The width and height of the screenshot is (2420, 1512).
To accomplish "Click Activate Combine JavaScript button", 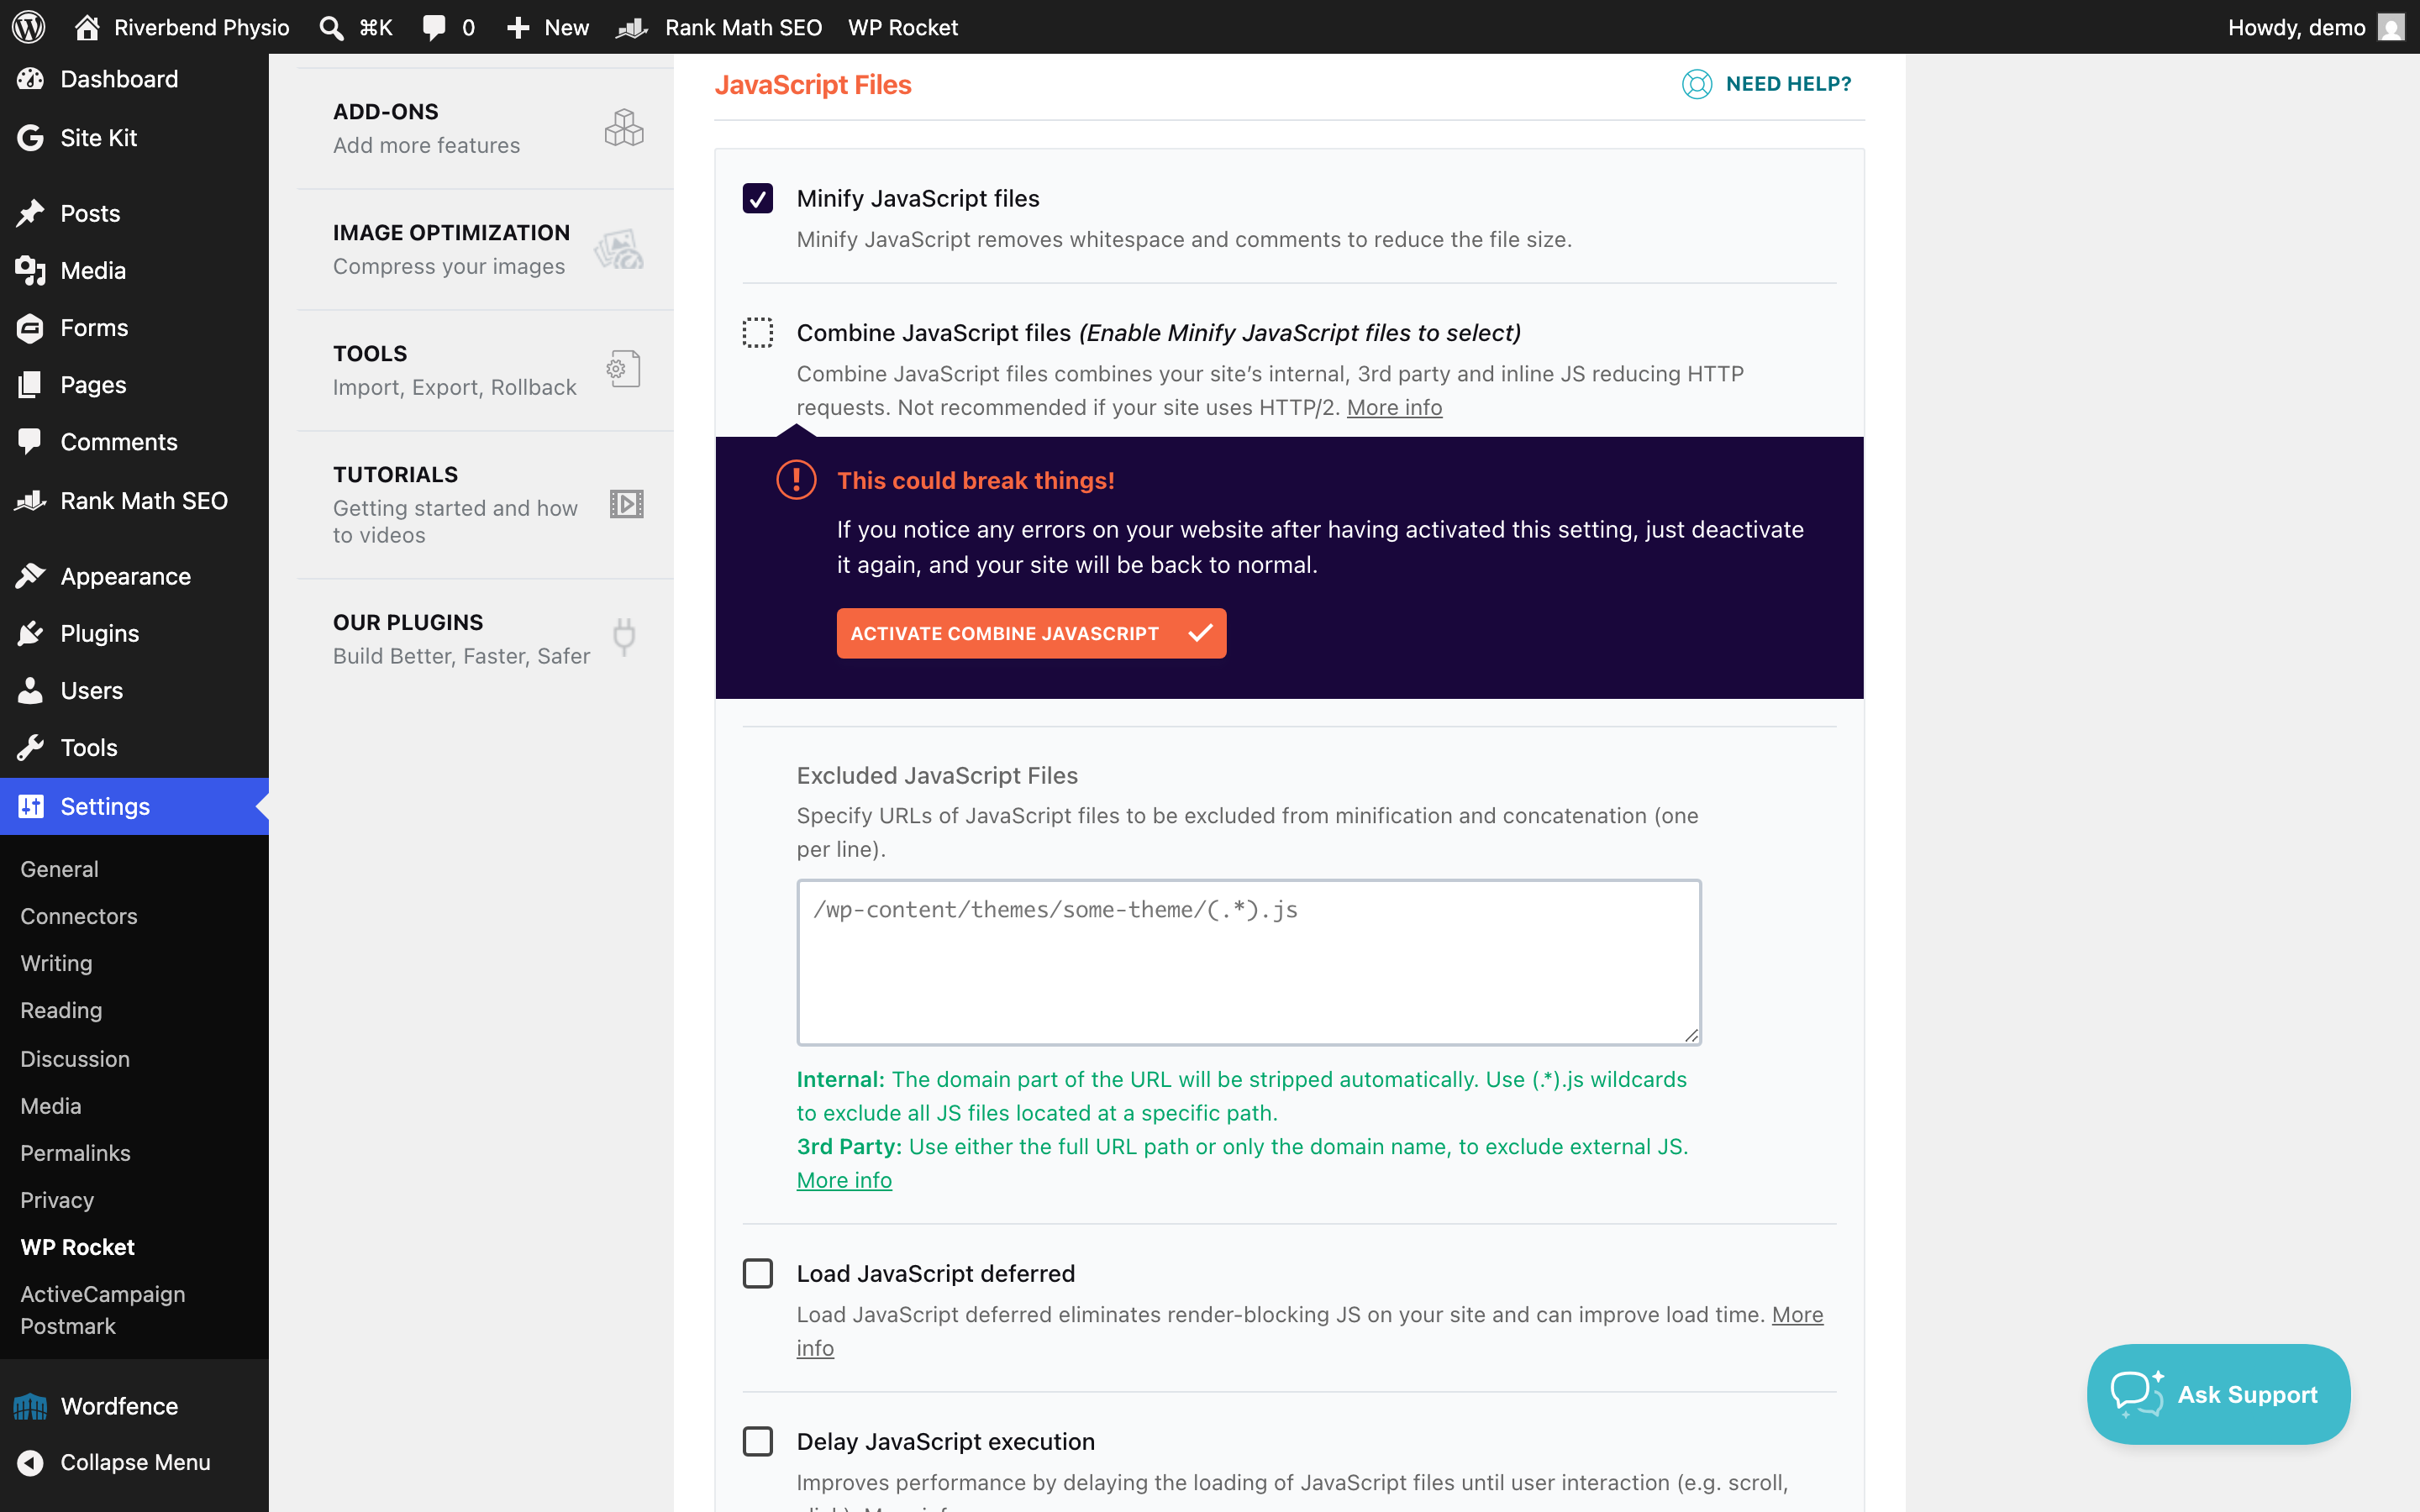I will 1031,633.
